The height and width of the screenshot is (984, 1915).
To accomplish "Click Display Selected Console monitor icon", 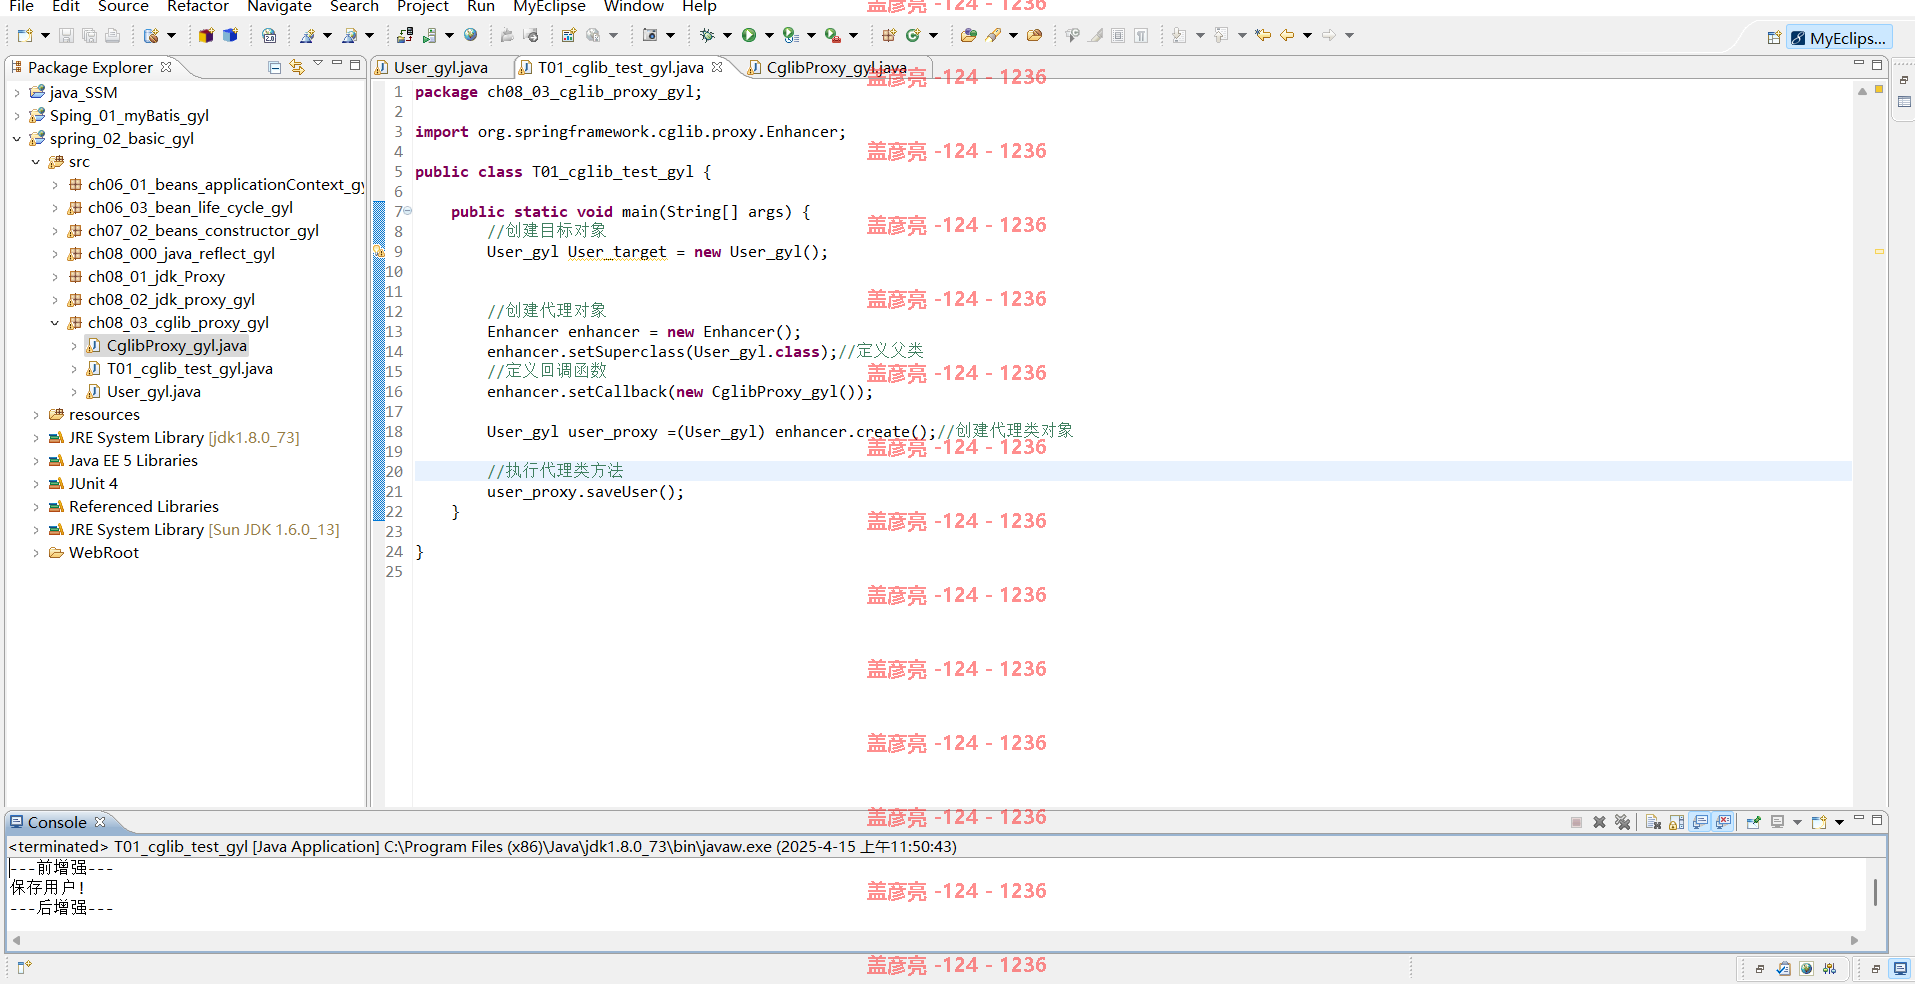I will [1778, 822].
